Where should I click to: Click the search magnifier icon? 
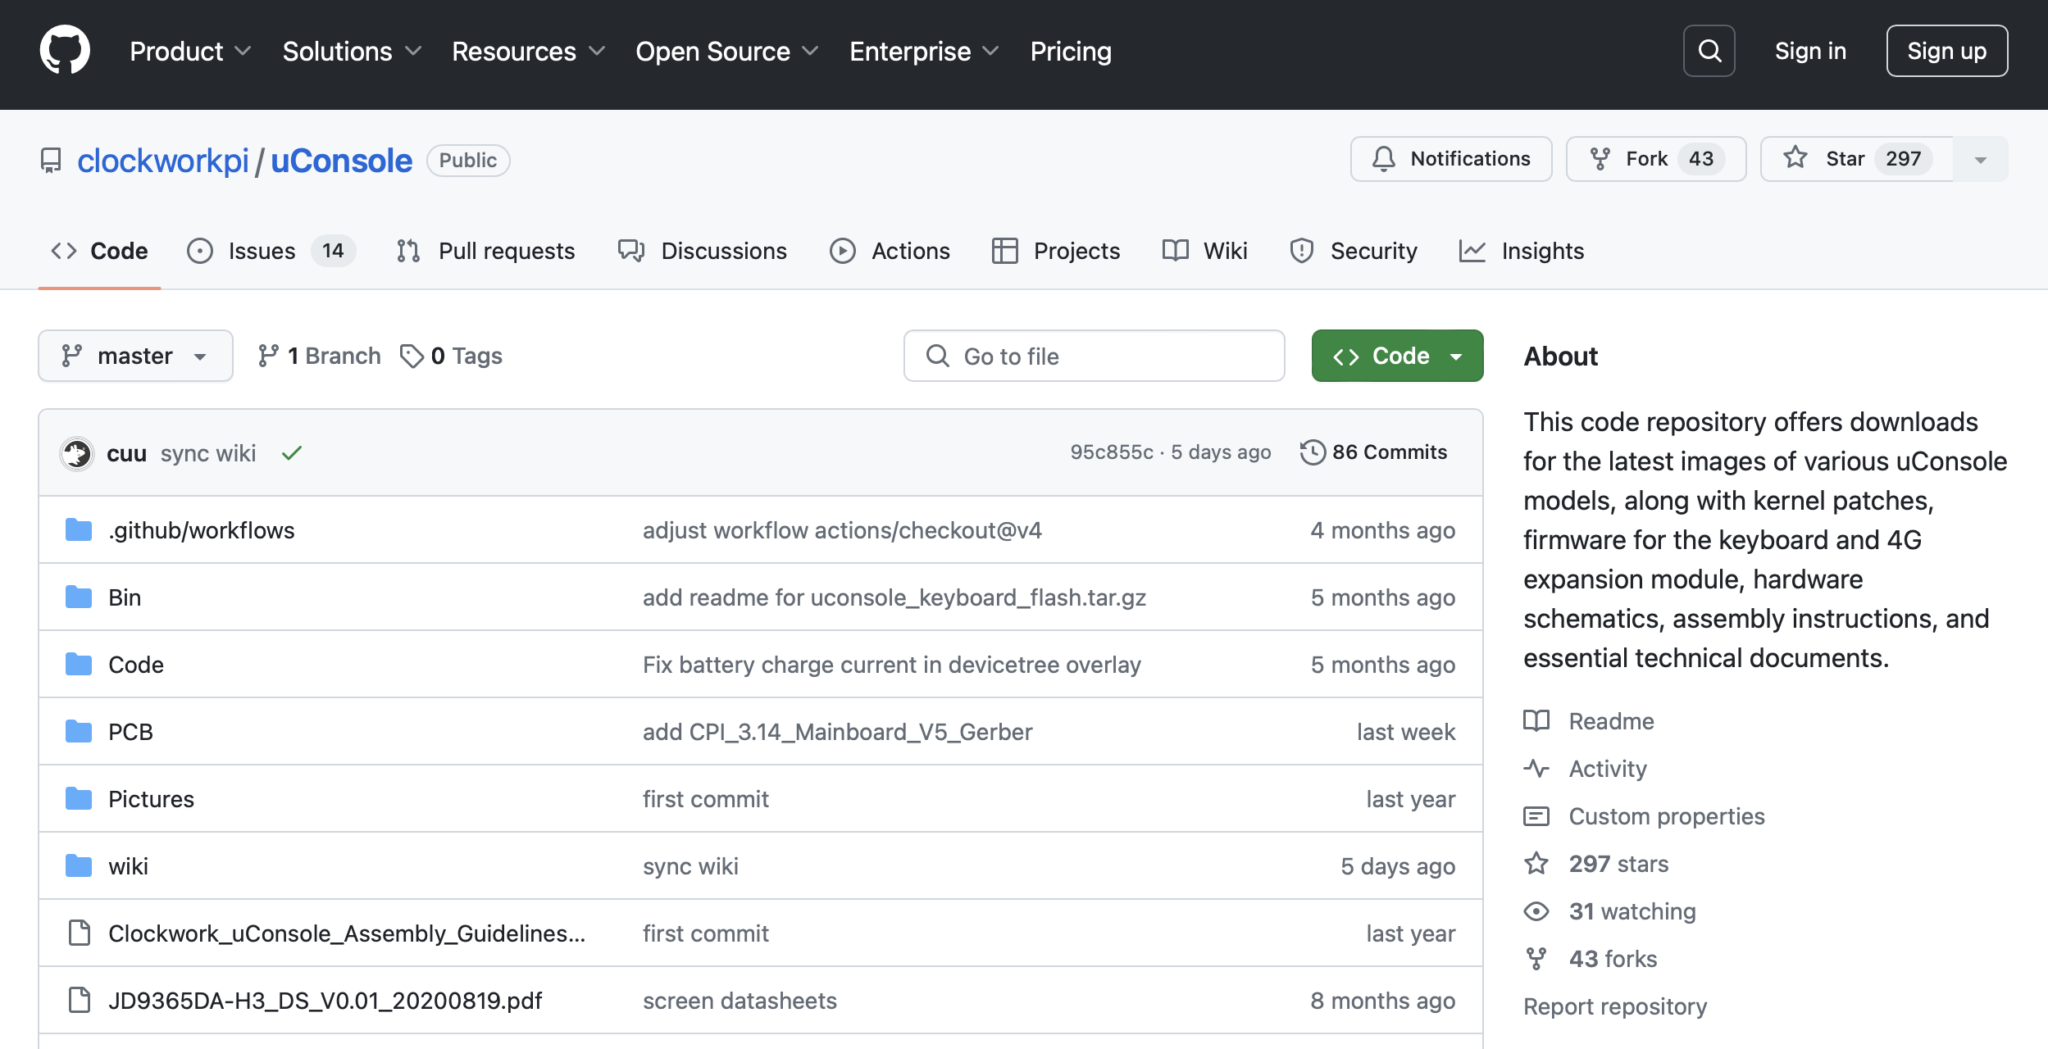(1709, 50)
